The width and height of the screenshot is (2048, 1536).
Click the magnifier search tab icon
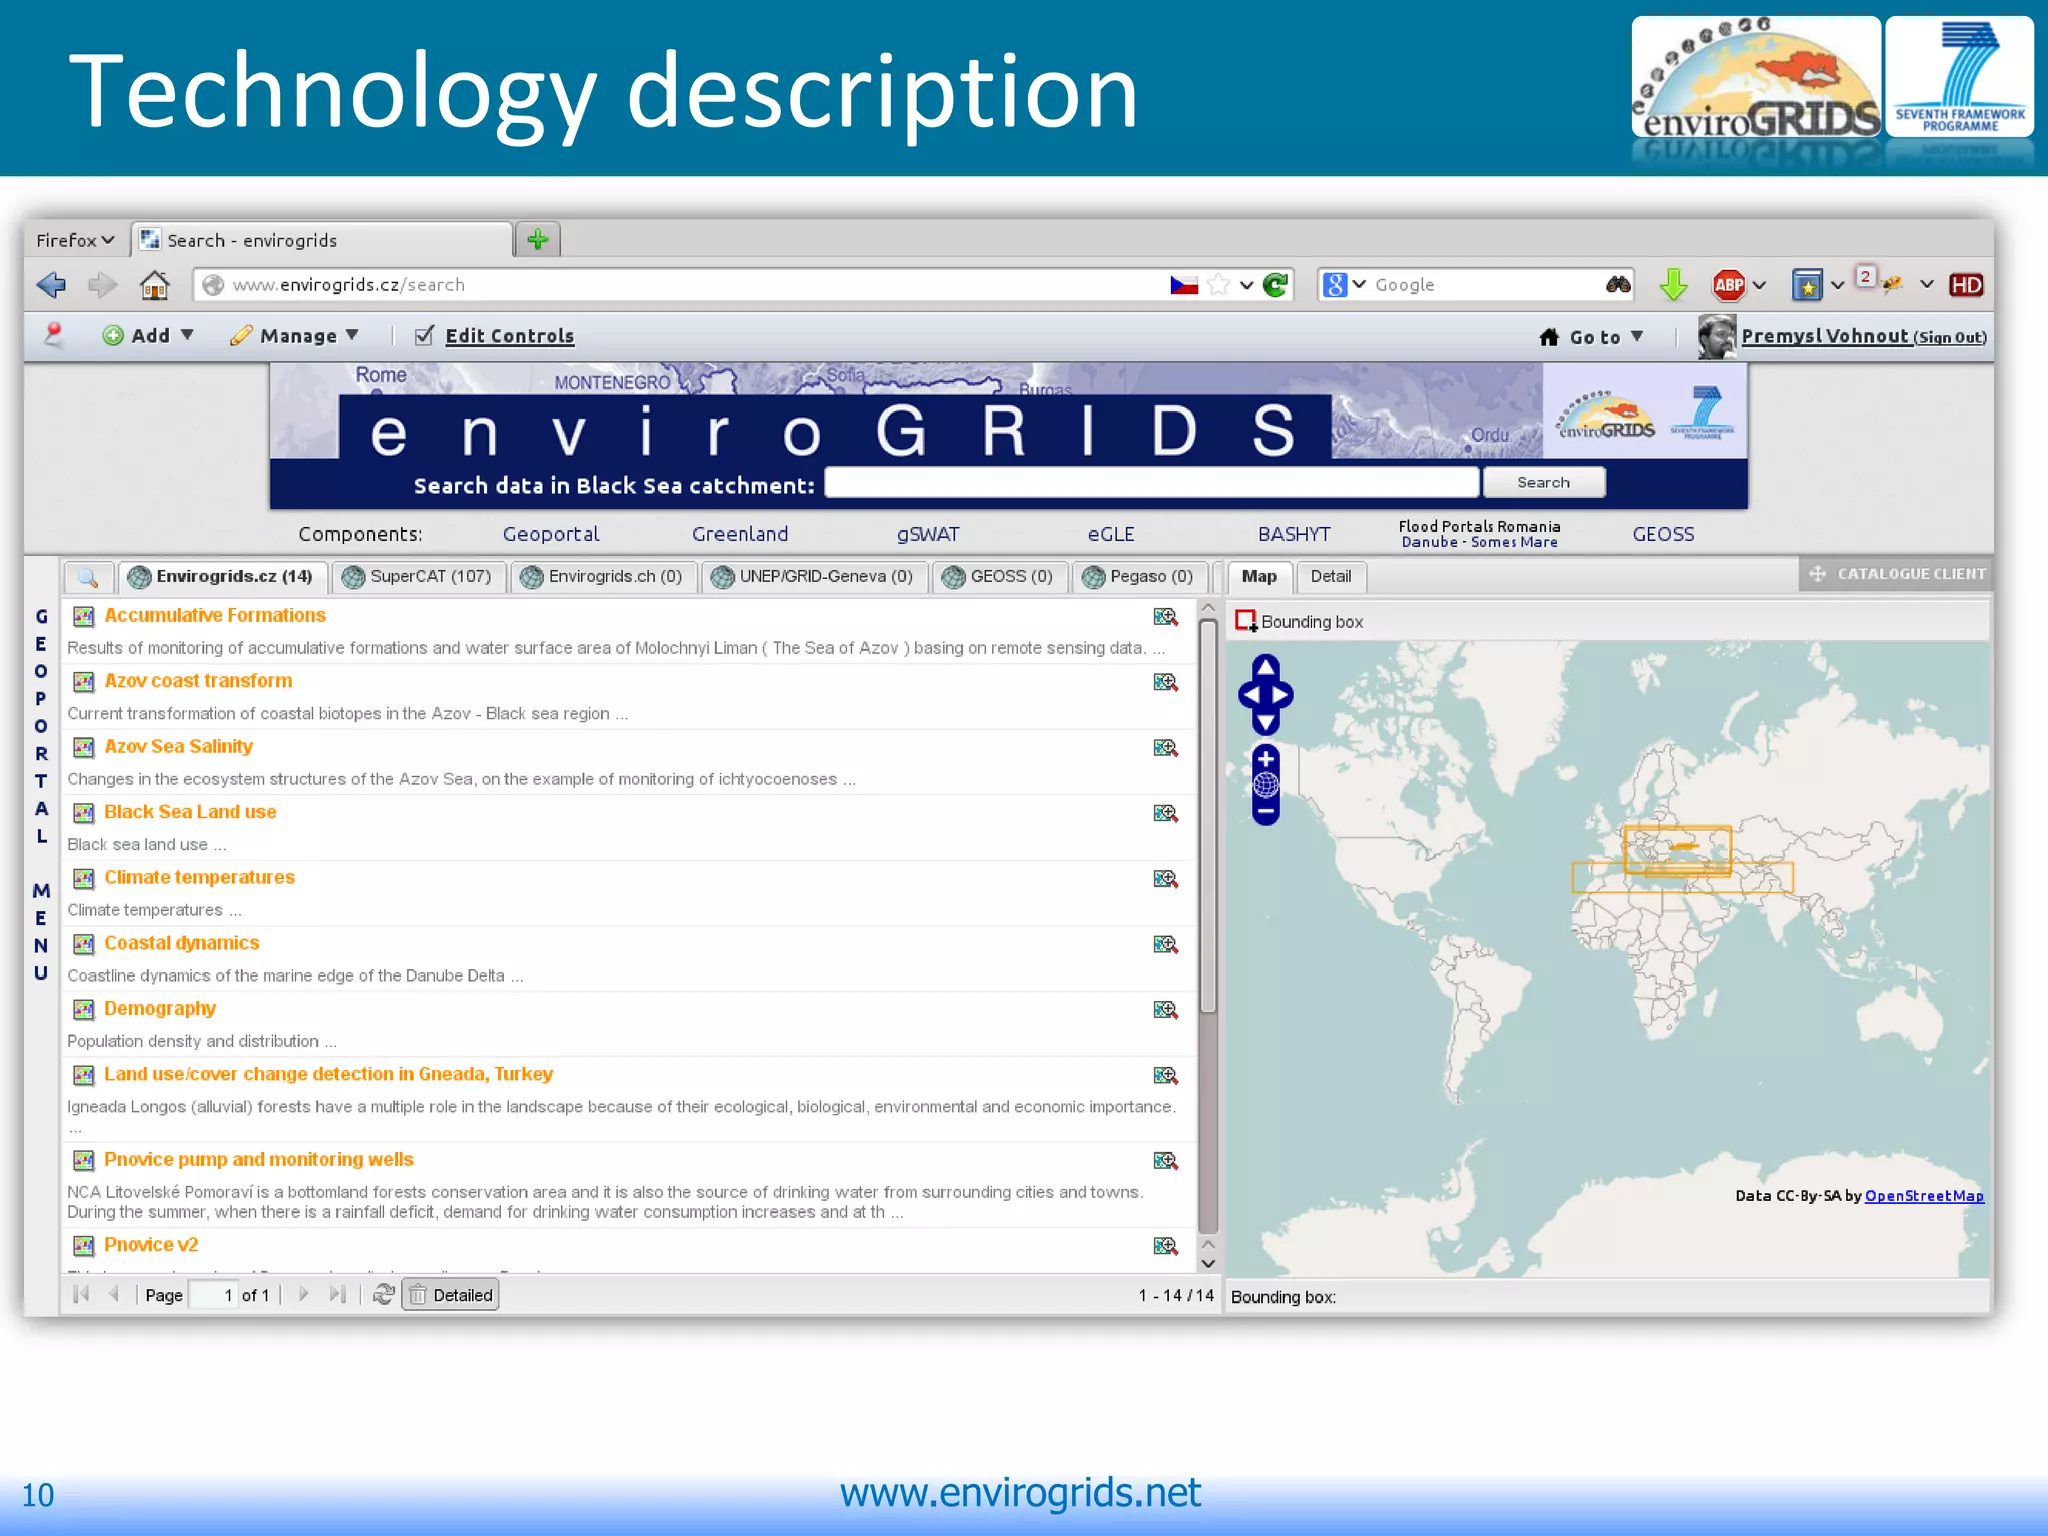[x=88, y=577]
